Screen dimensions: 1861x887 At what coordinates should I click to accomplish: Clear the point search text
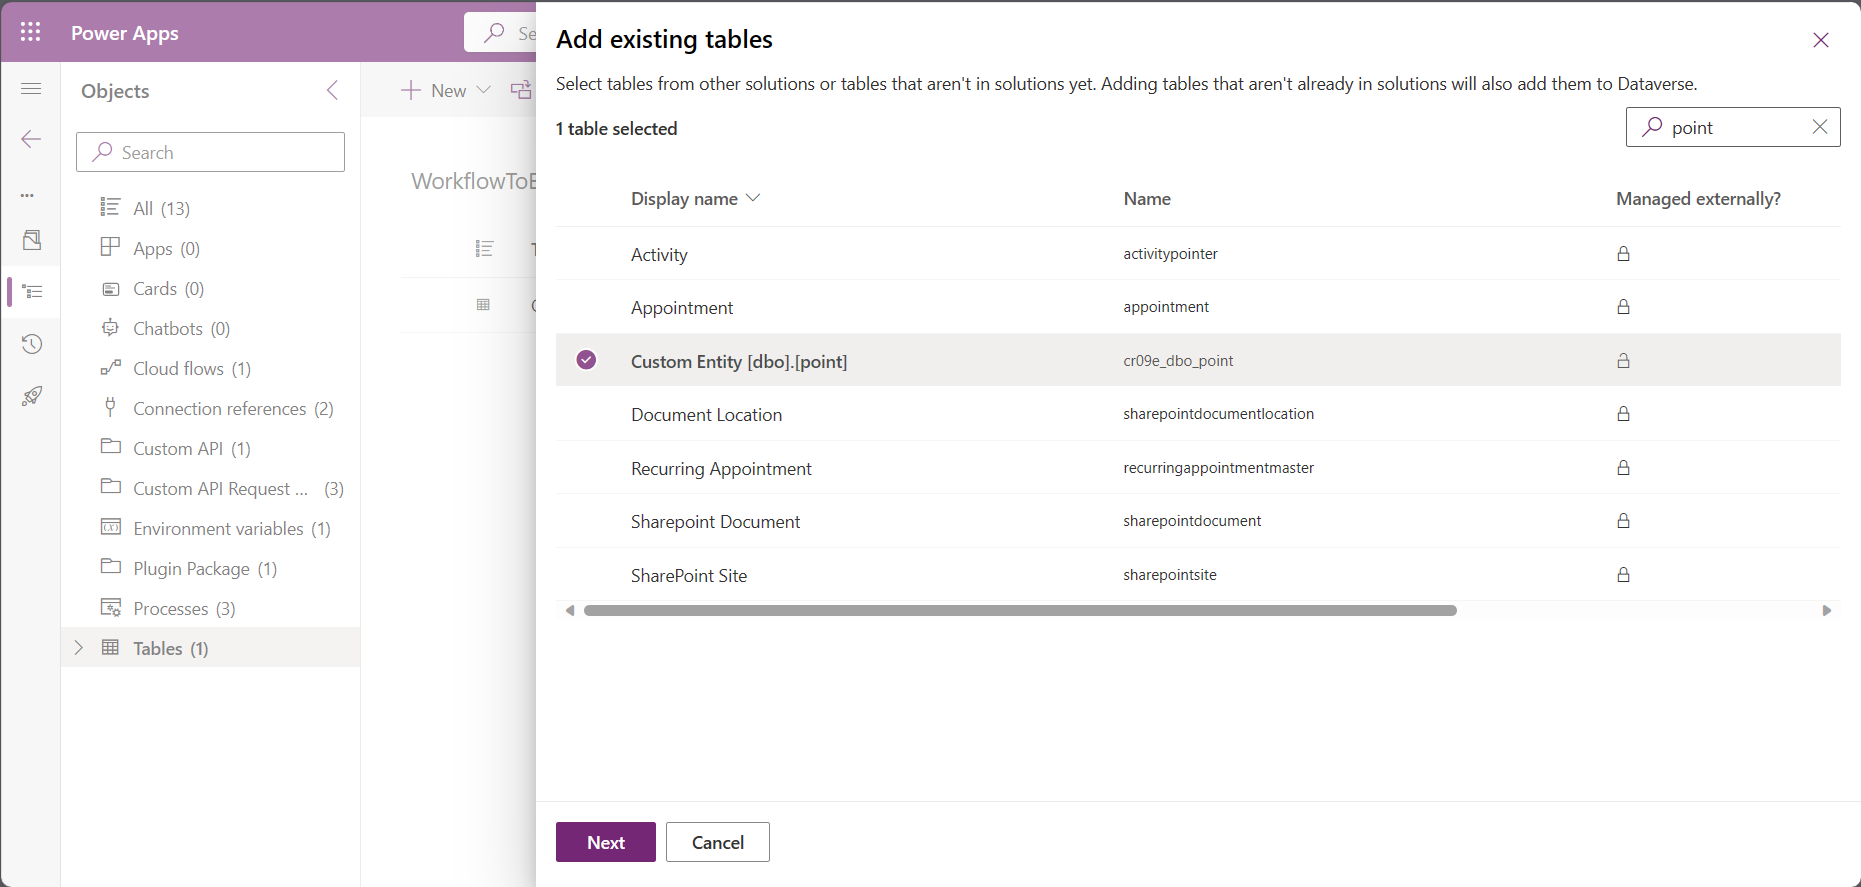tap(1819, 127)
